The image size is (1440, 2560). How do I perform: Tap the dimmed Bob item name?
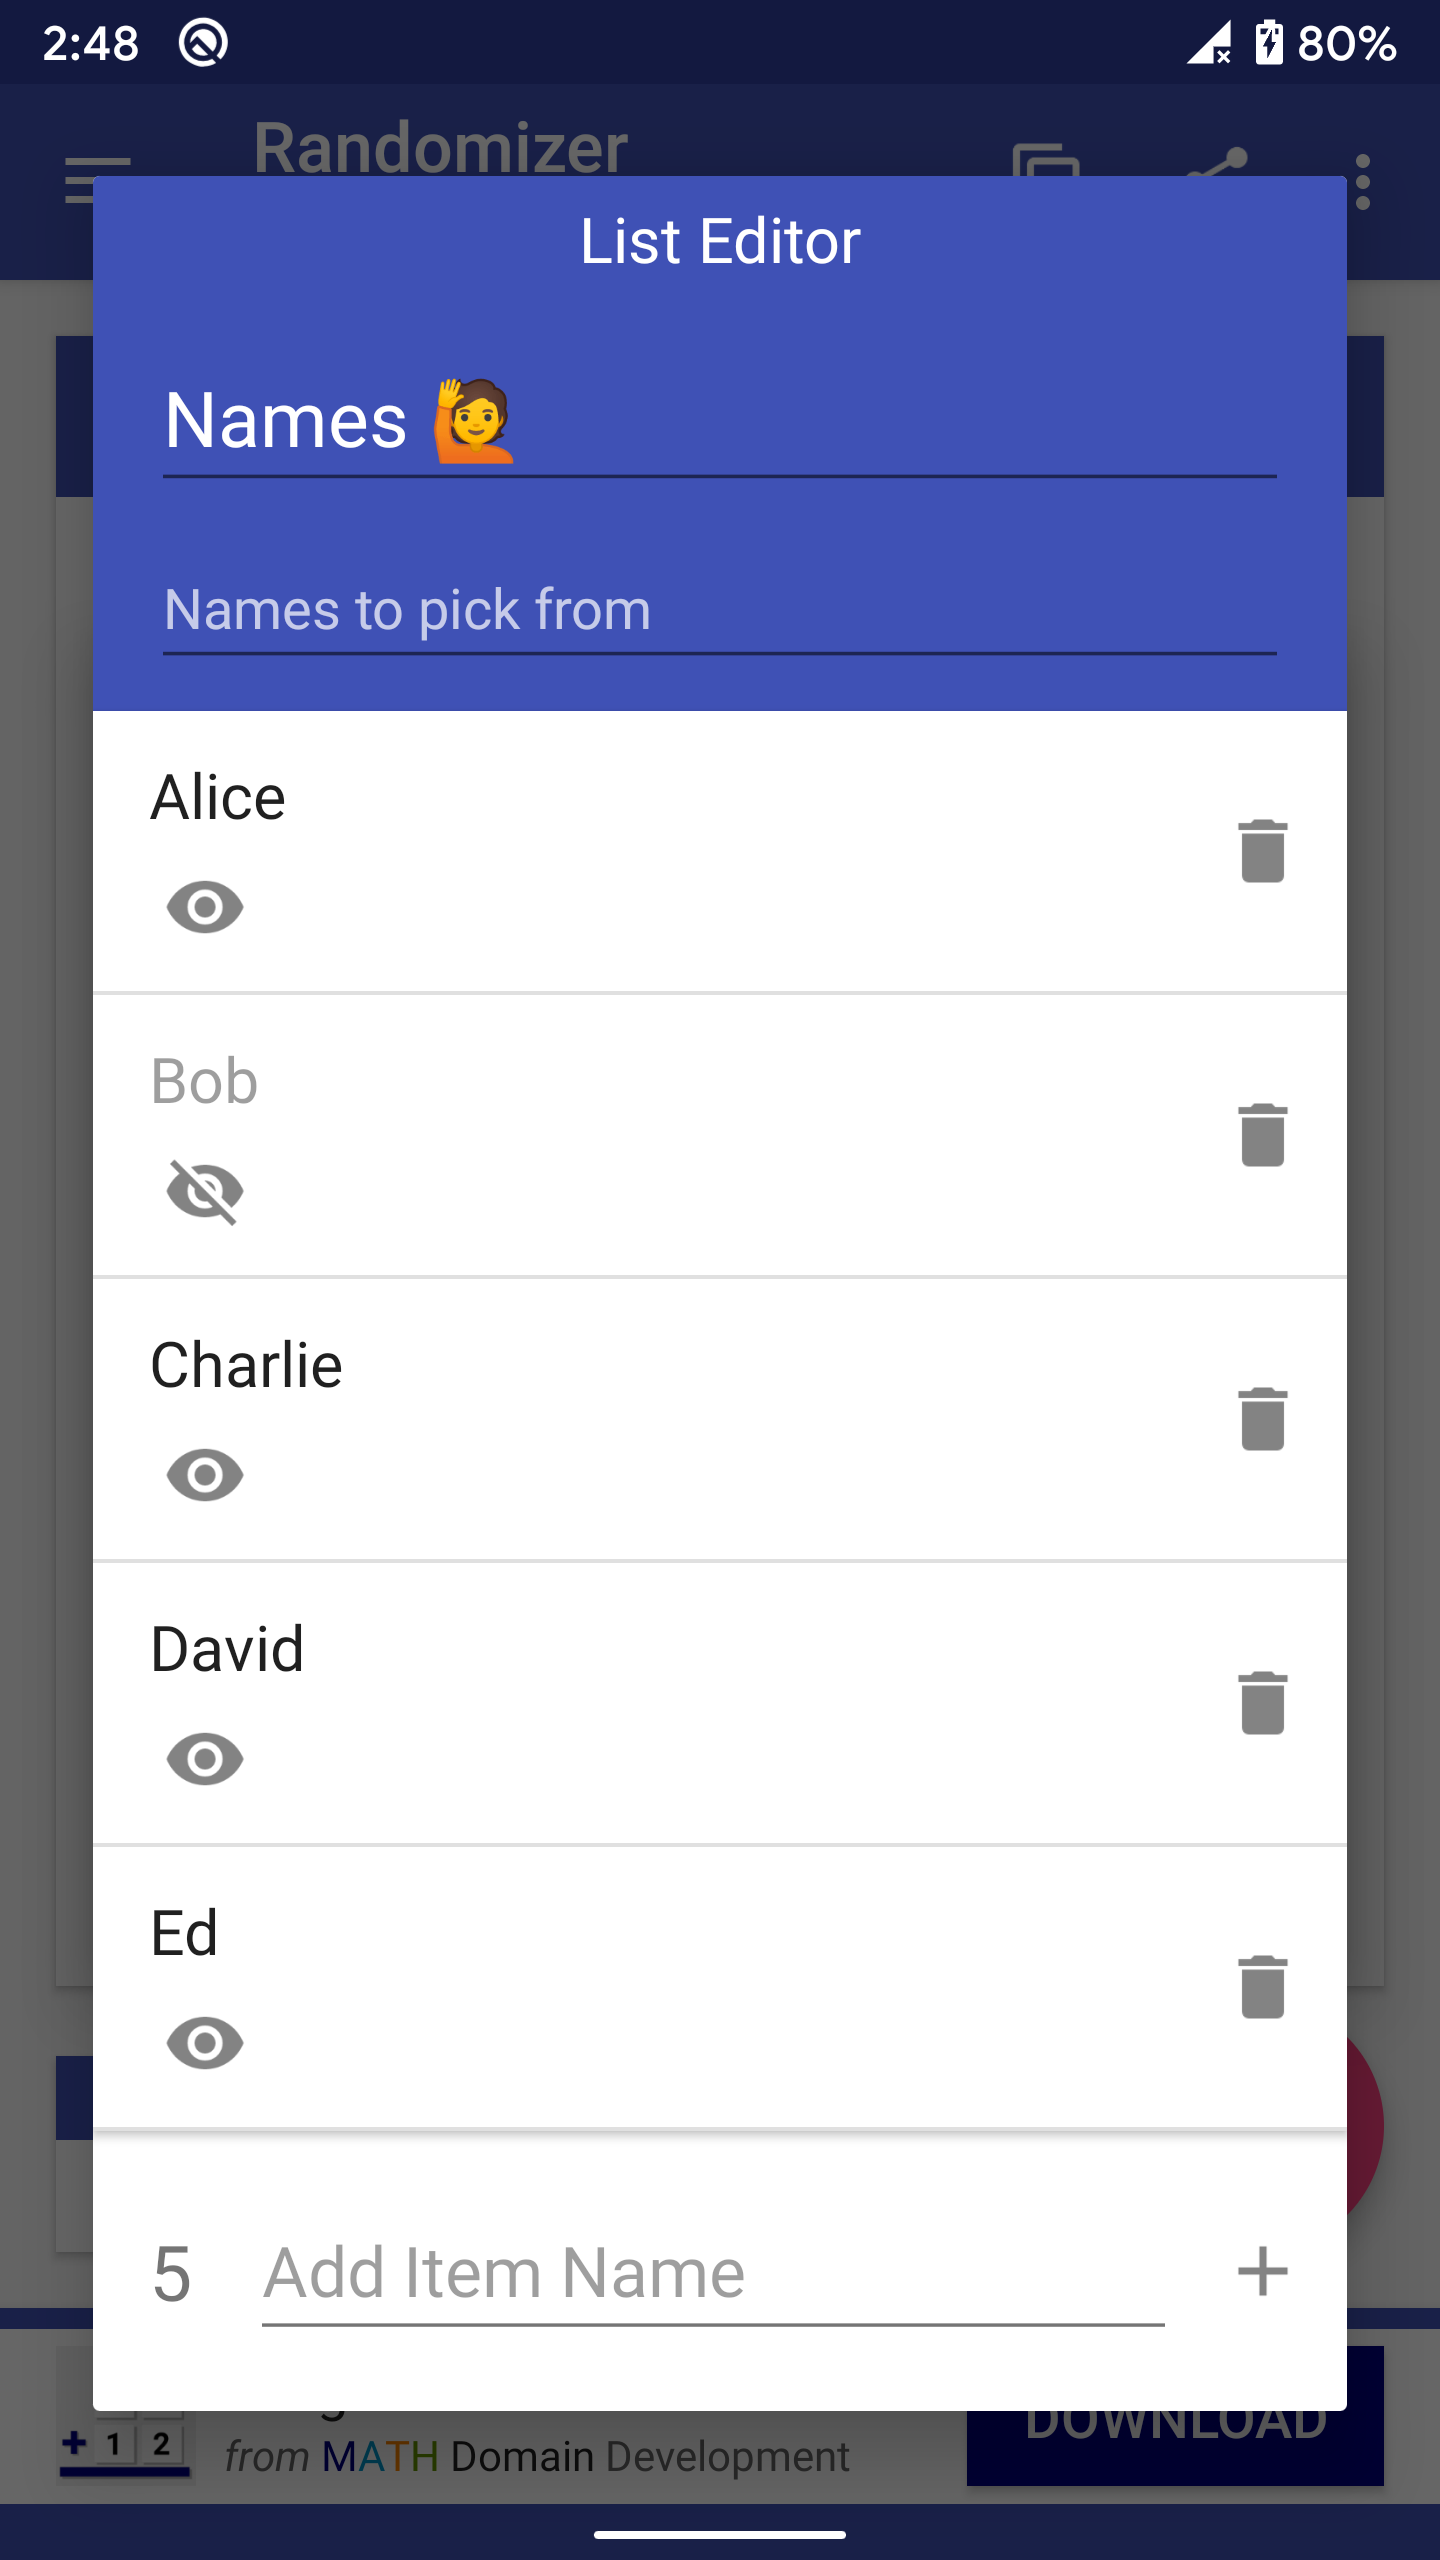(x=204, y=1082)
